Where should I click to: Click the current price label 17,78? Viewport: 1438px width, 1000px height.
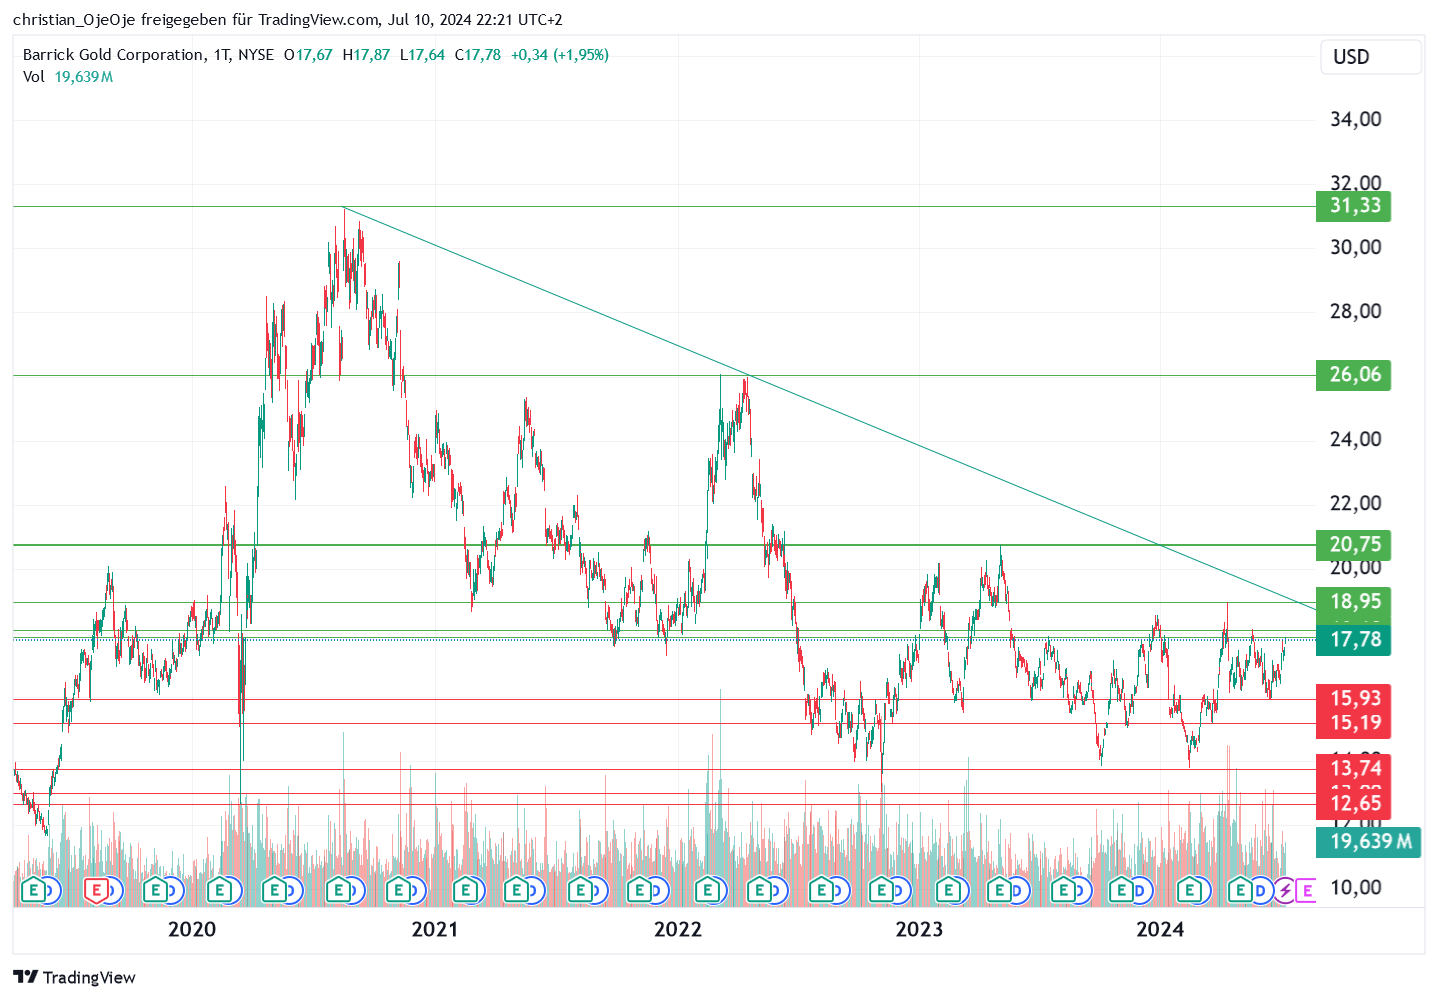(x=1354, y=640)
